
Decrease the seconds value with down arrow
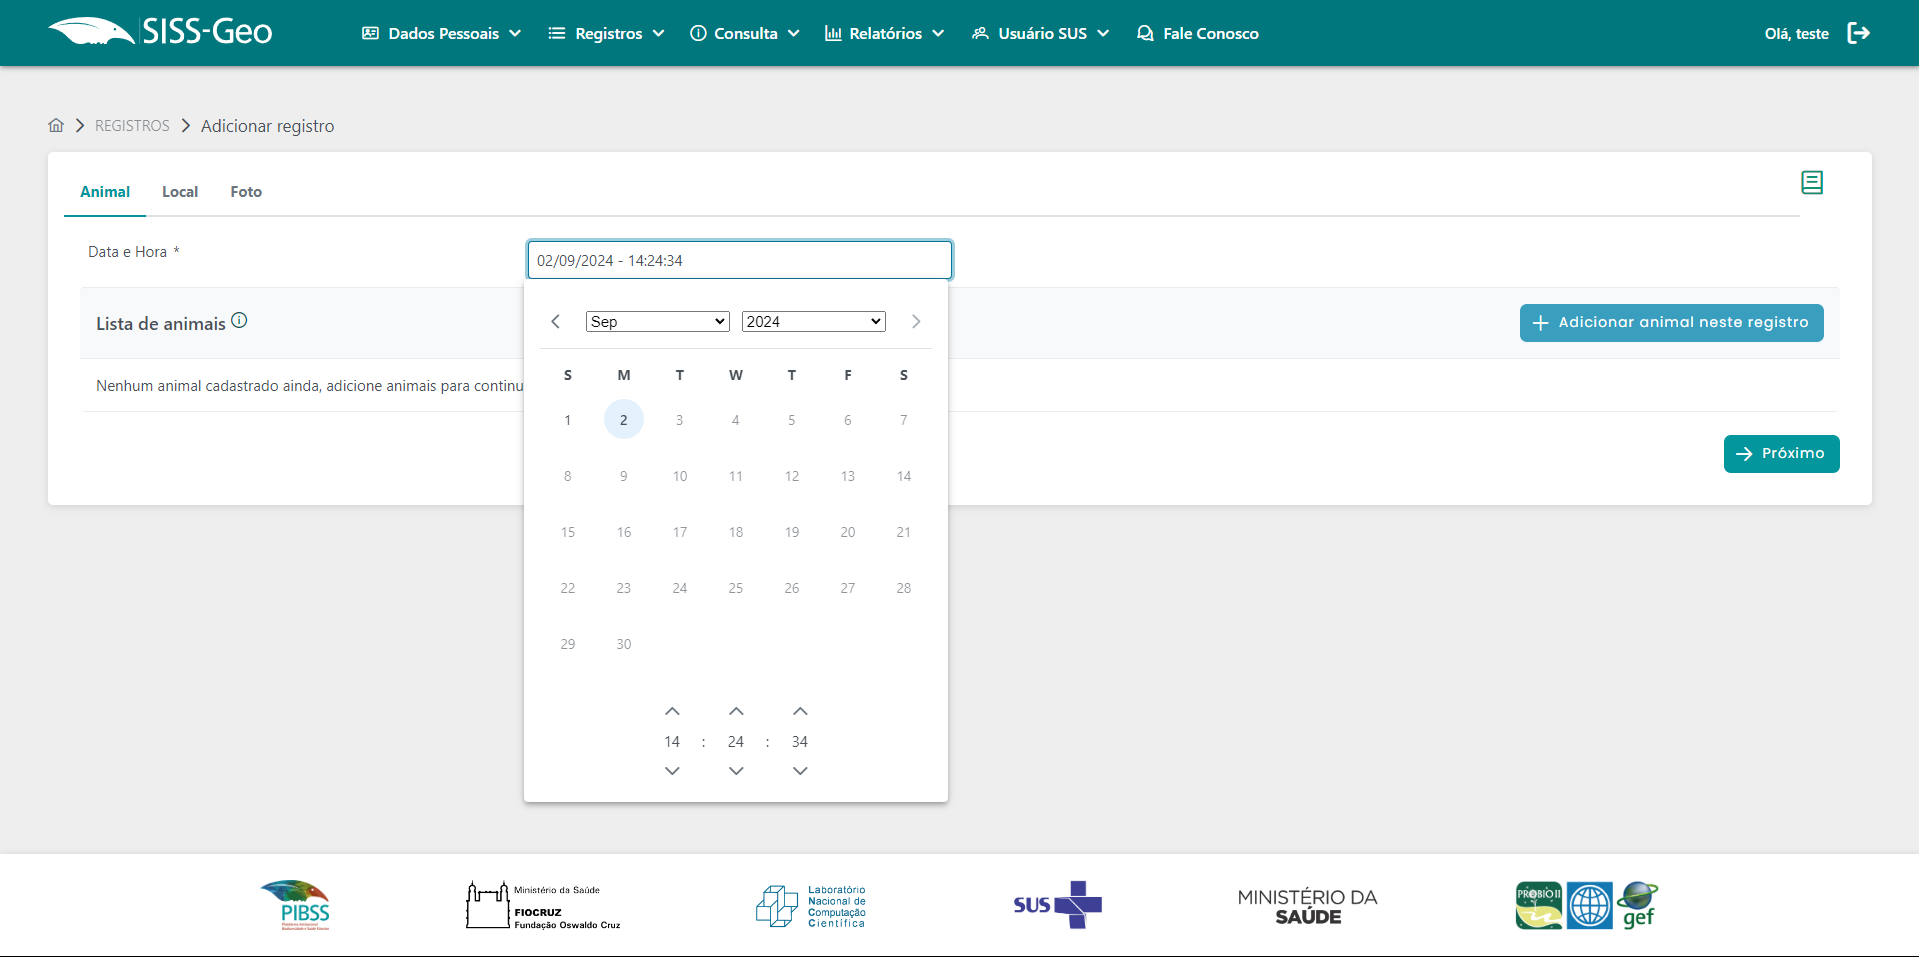[800, 771]
